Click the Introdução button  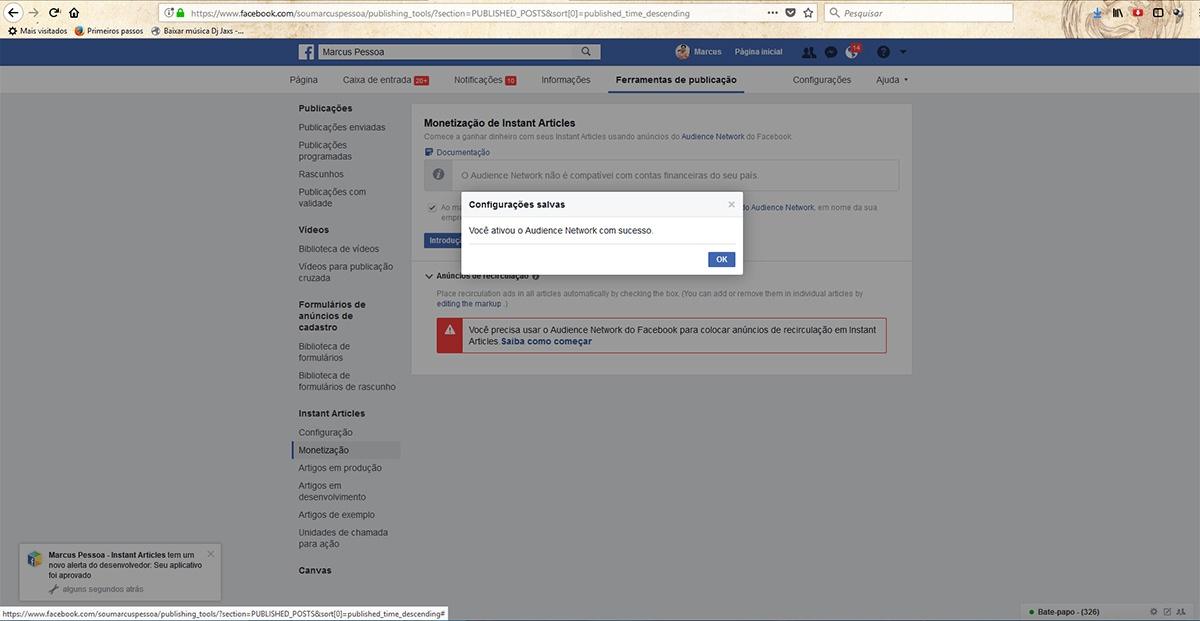click(x=442, y=240)
